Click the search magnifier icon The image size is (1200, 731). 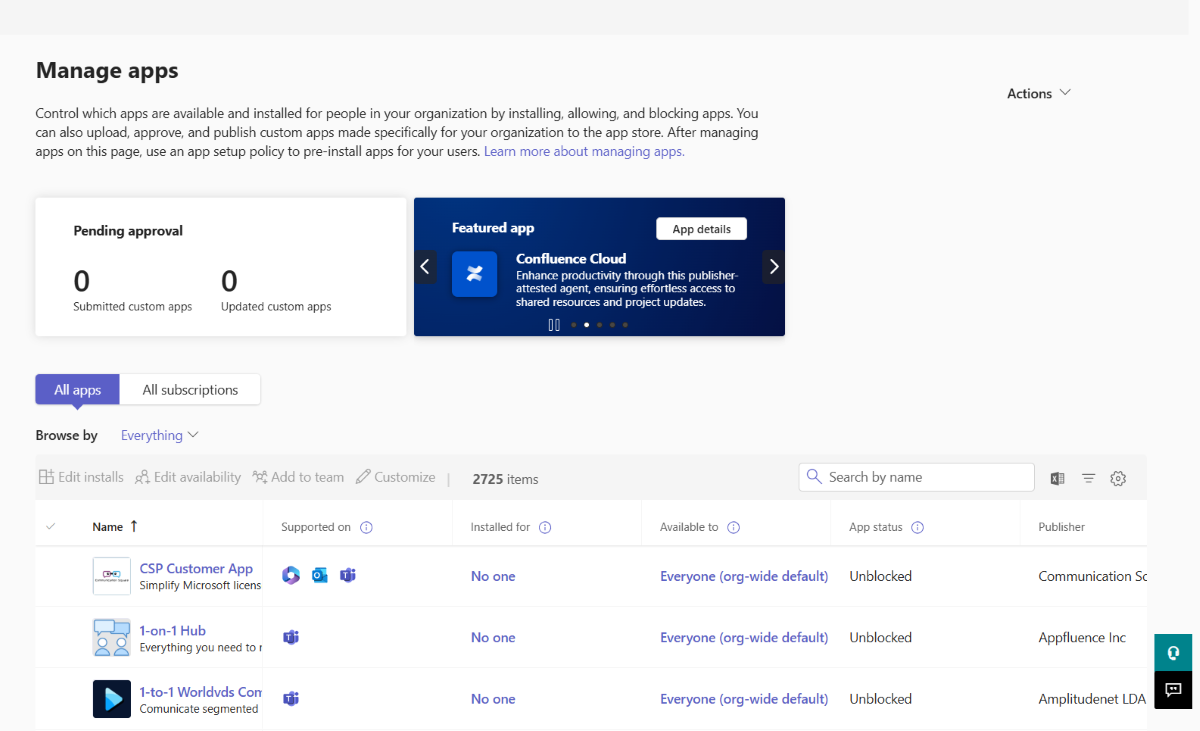(814, 477)
